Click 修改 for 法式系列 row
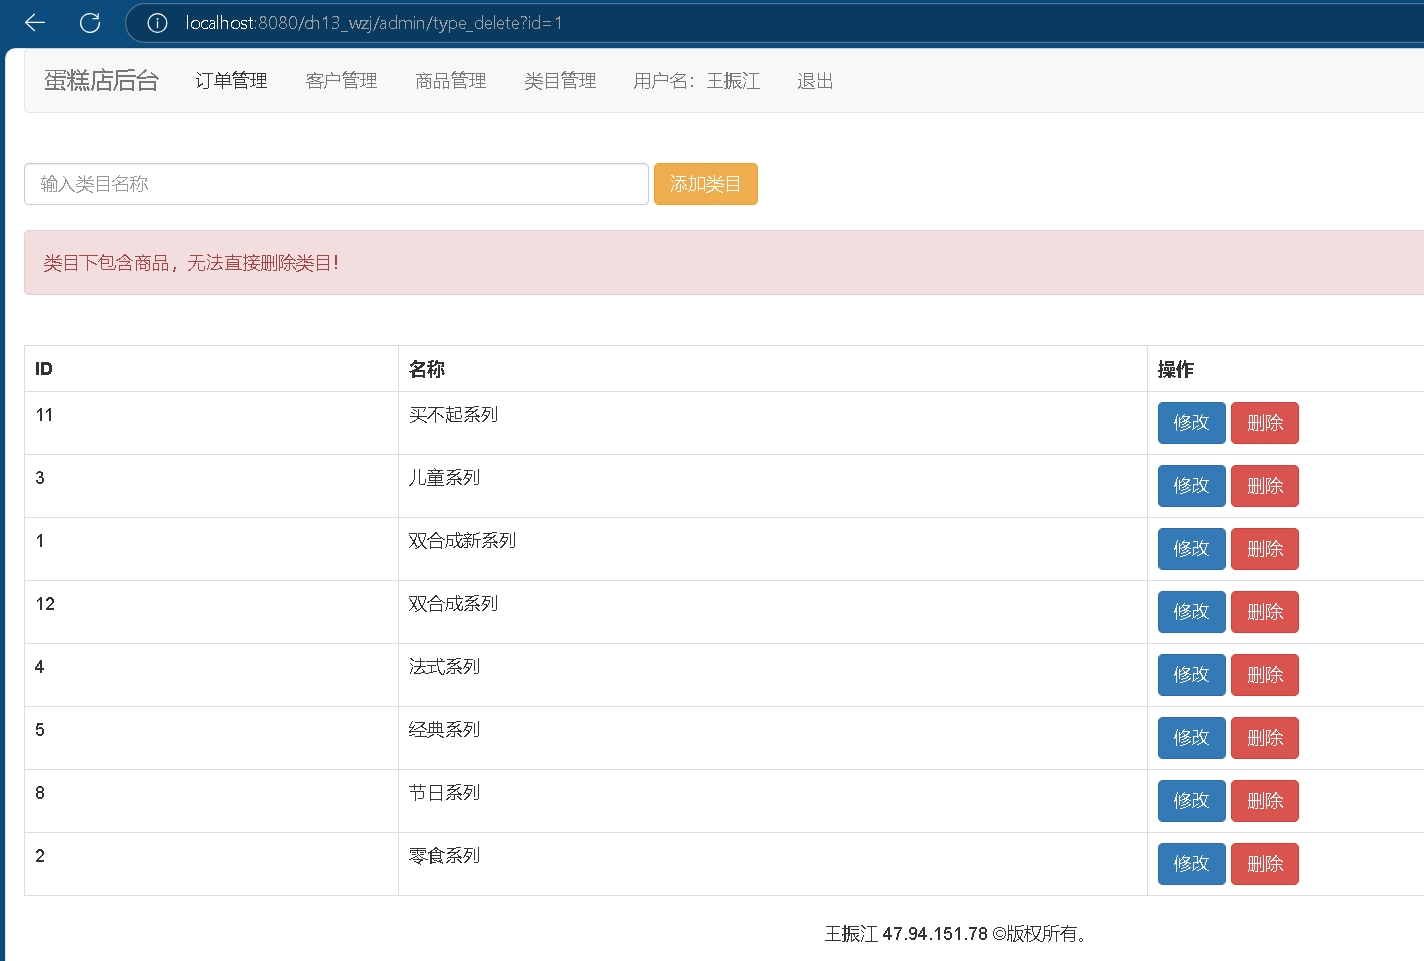 1191,675
